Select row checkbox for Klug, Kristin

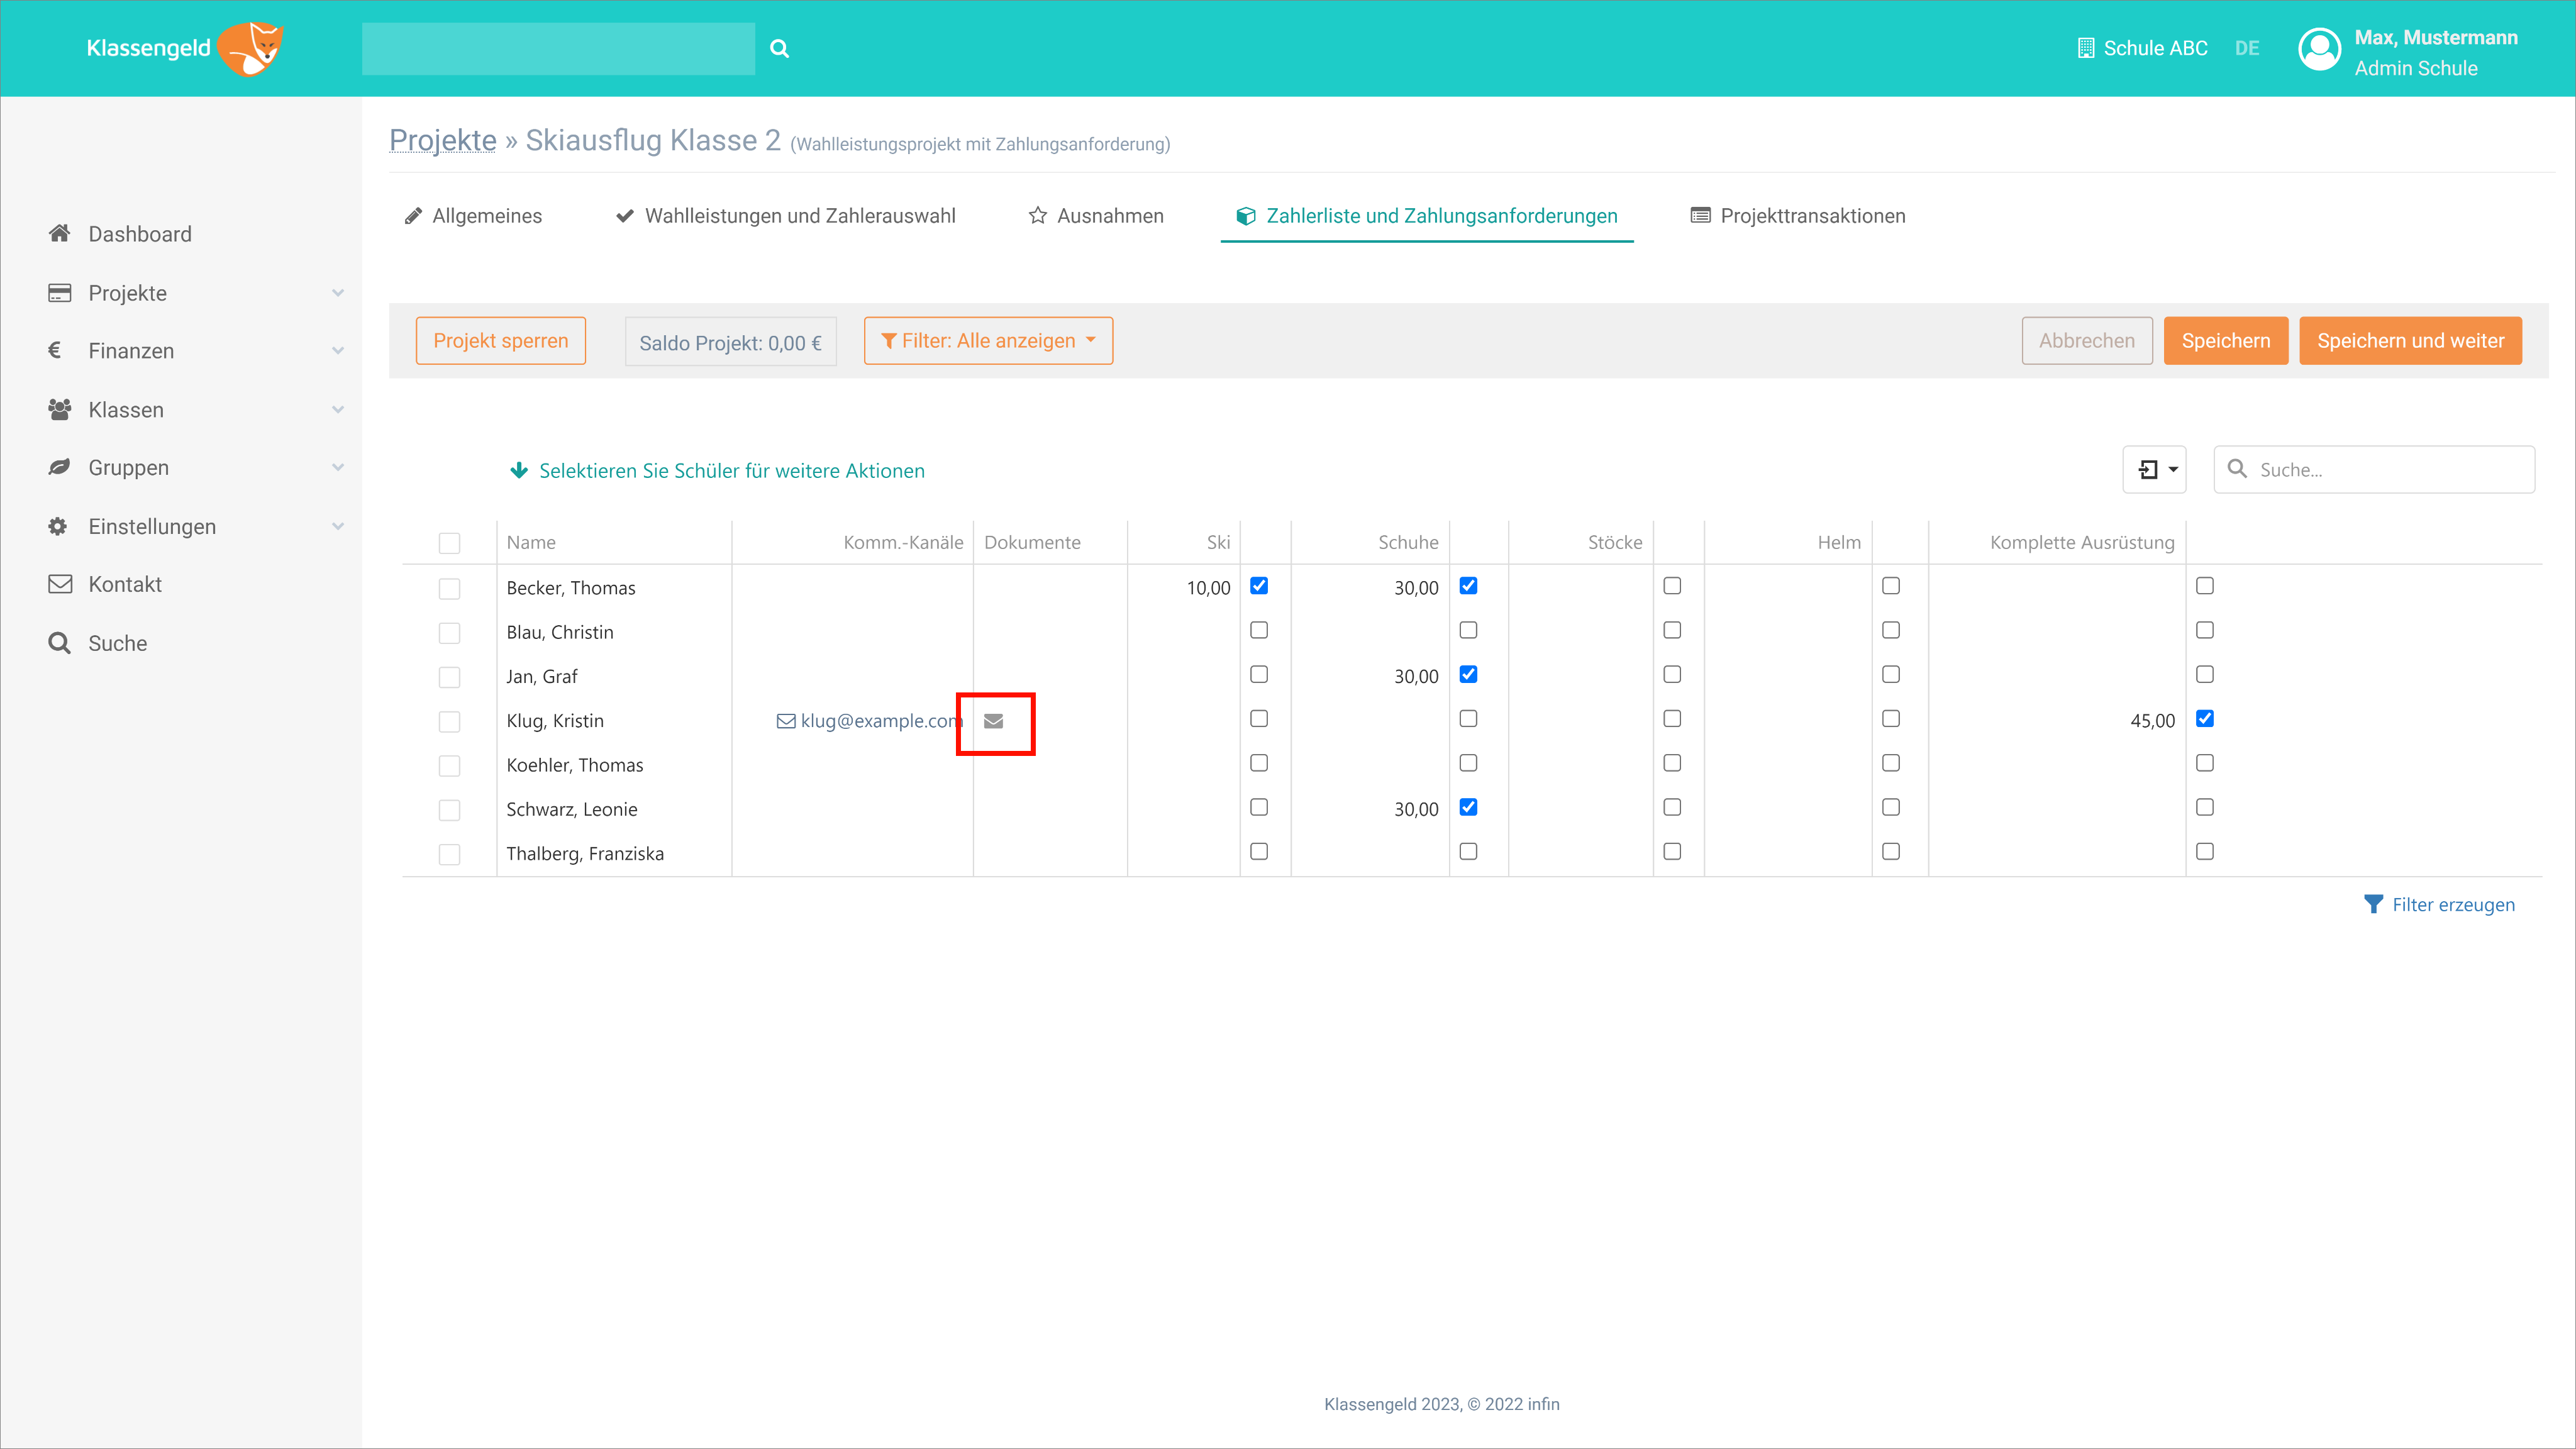tap(450, 721)
